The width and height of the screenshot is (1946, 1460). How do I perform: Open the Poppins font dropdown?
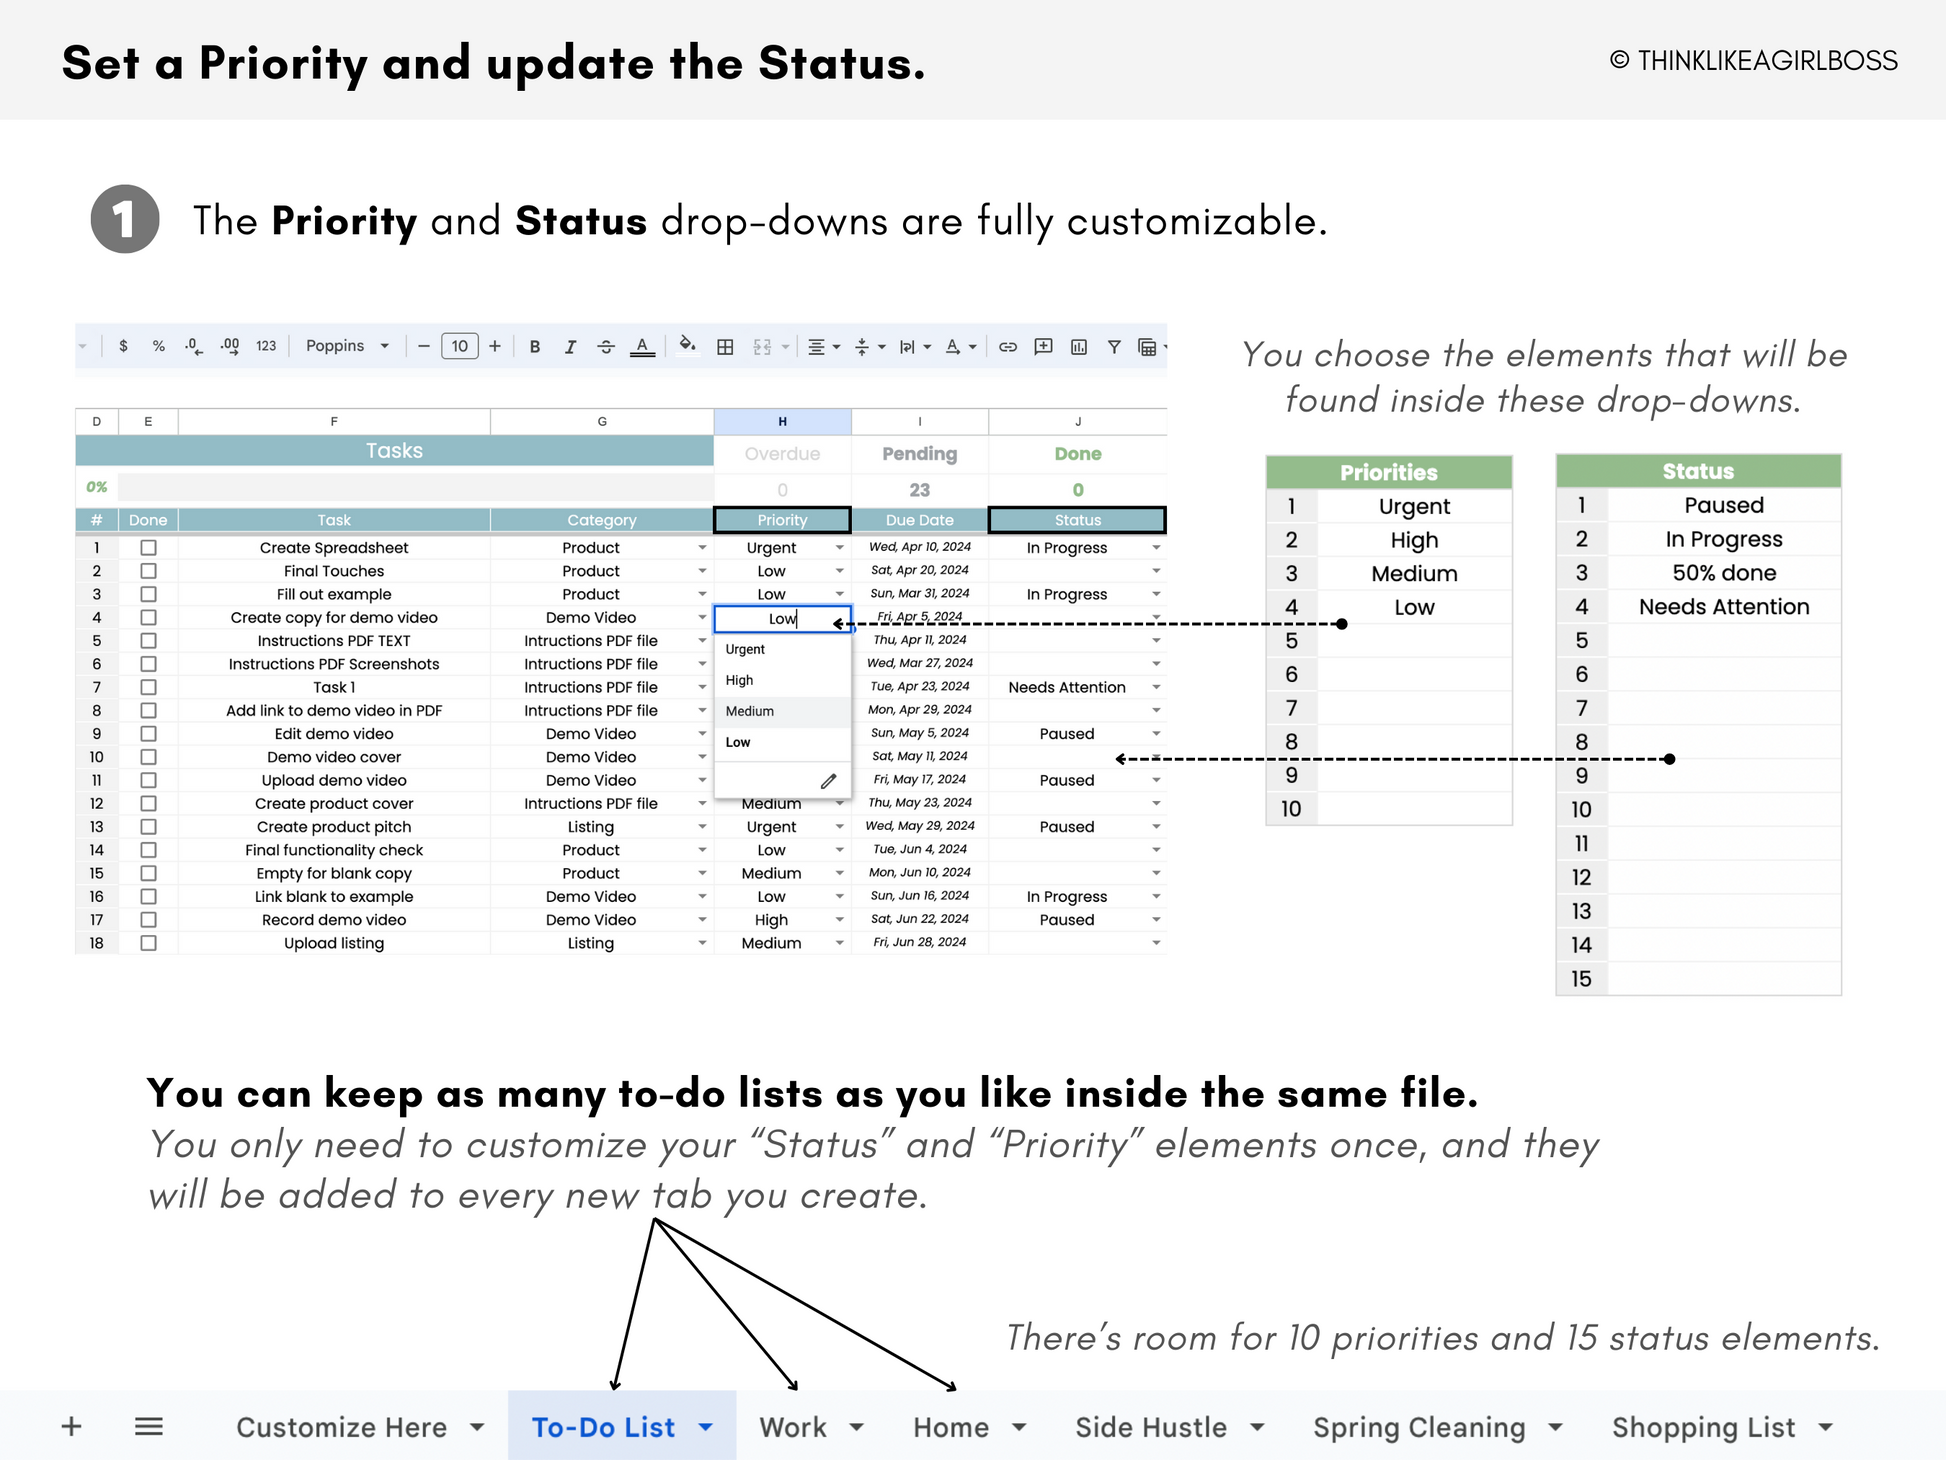pos(347,346)
